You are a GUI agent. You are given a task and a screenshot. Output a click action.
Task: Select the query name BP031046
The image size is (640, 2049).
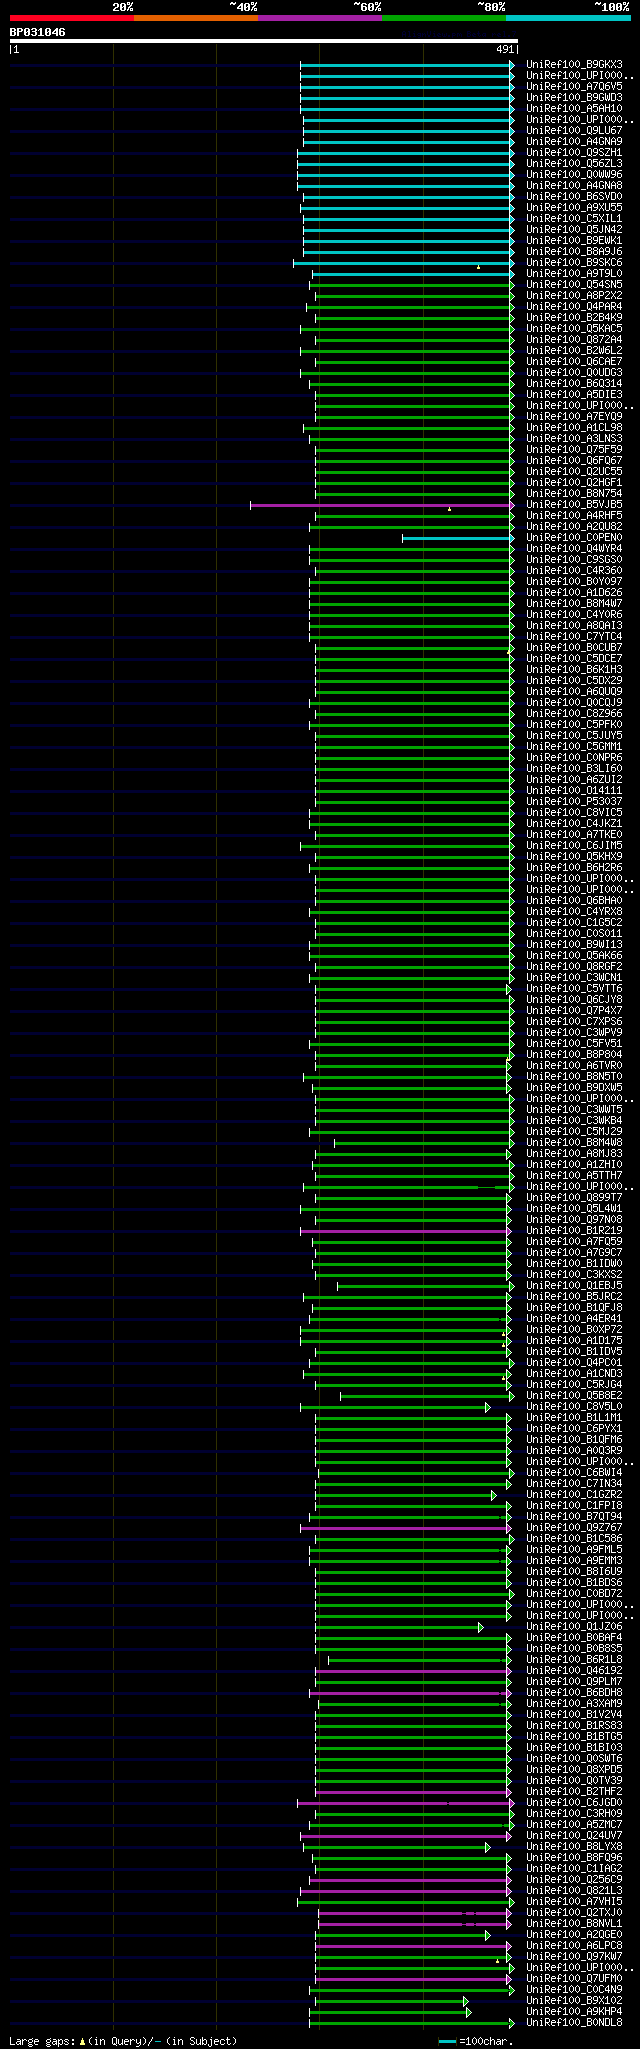pyautogui.click(x=38, y=32)
